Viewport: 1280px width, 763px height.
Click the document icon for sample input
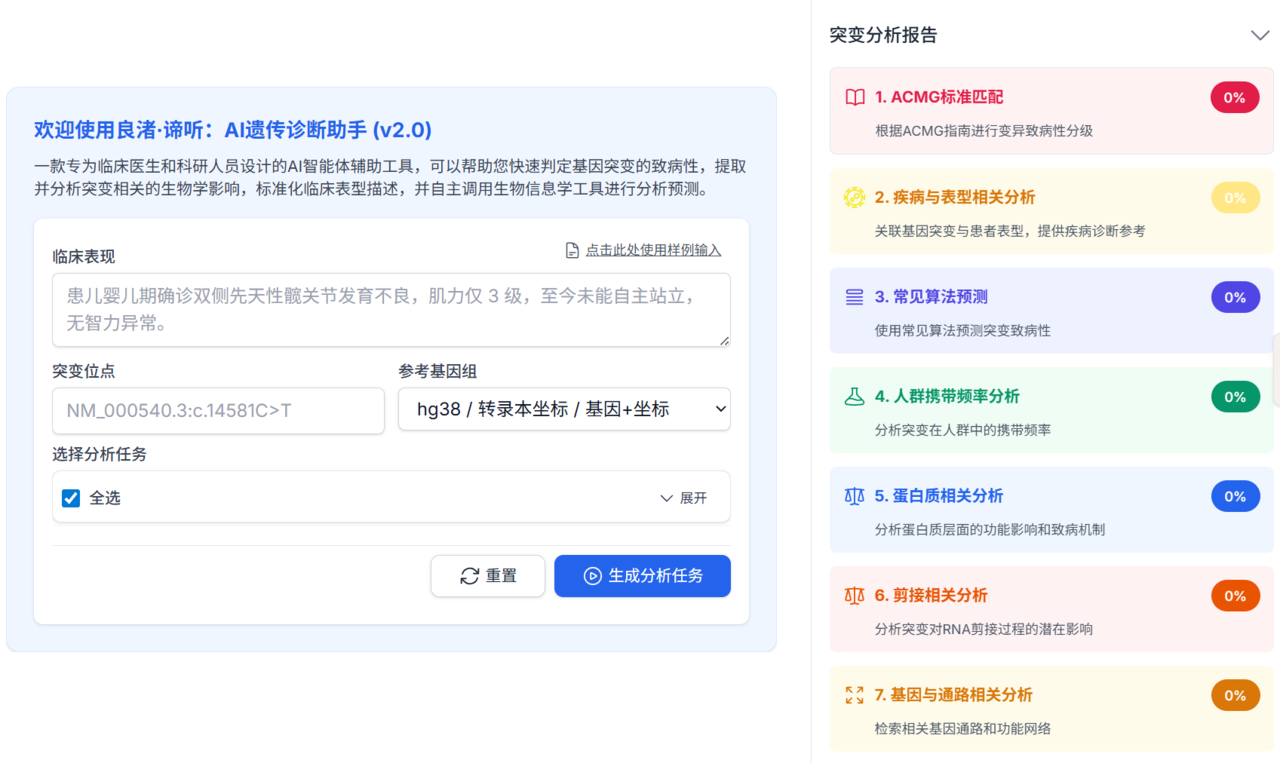click(572, 250)
